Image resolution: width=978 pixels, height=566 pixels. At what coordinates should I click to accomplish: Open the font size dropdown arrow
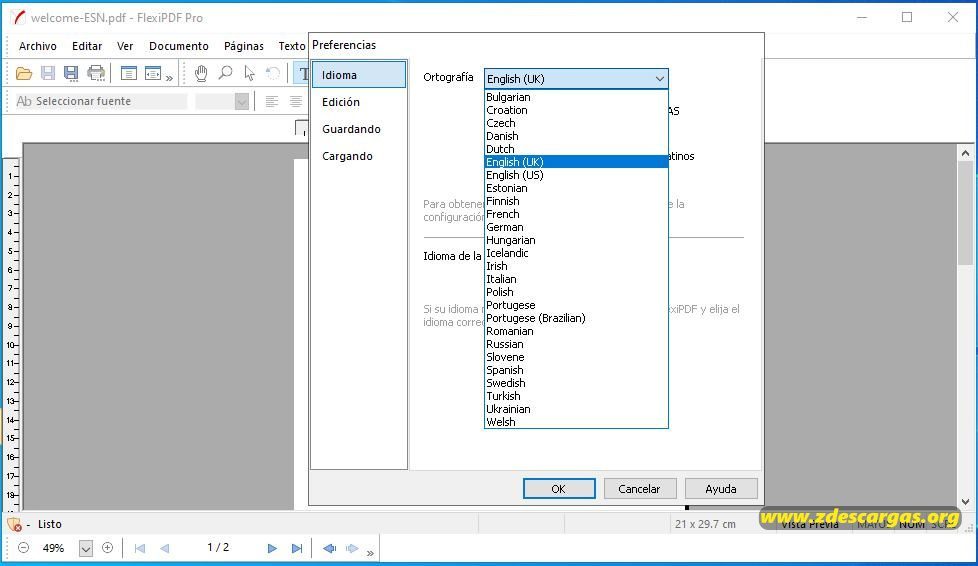point(242,101)
